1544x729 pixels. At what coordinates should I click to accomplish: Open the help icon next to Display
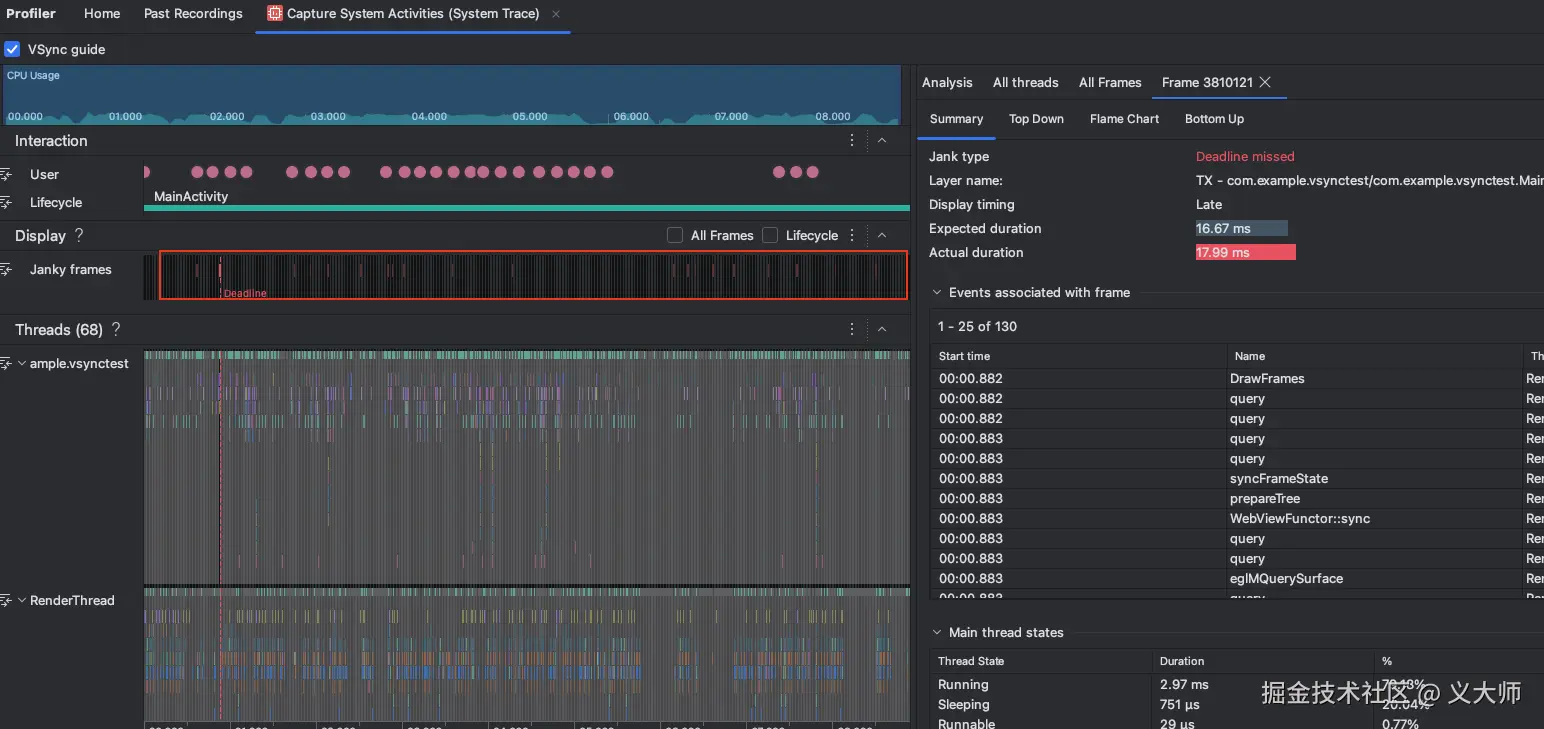click(x=79, y=236)
